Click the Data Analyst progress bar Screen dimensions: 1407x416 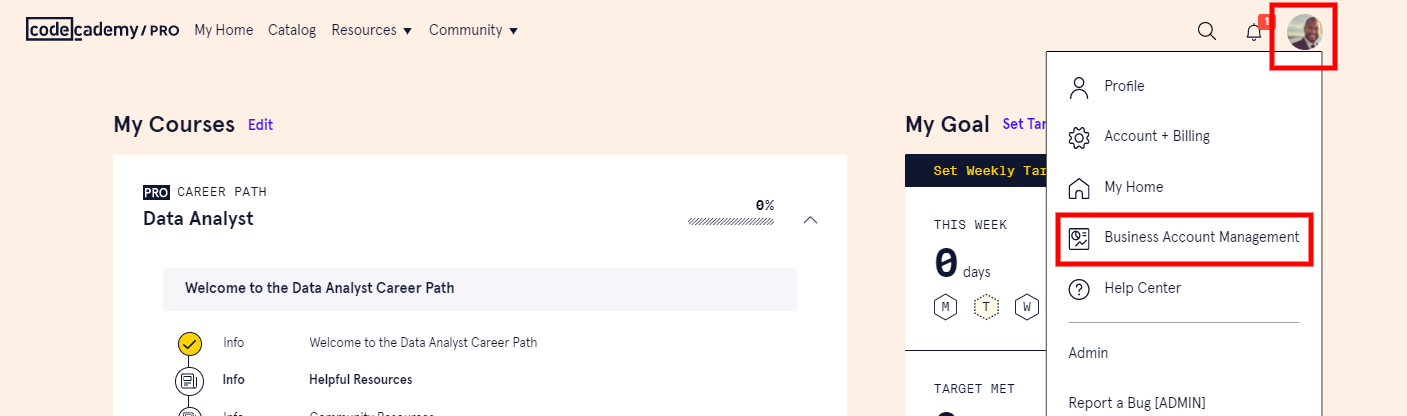(731, 221)
